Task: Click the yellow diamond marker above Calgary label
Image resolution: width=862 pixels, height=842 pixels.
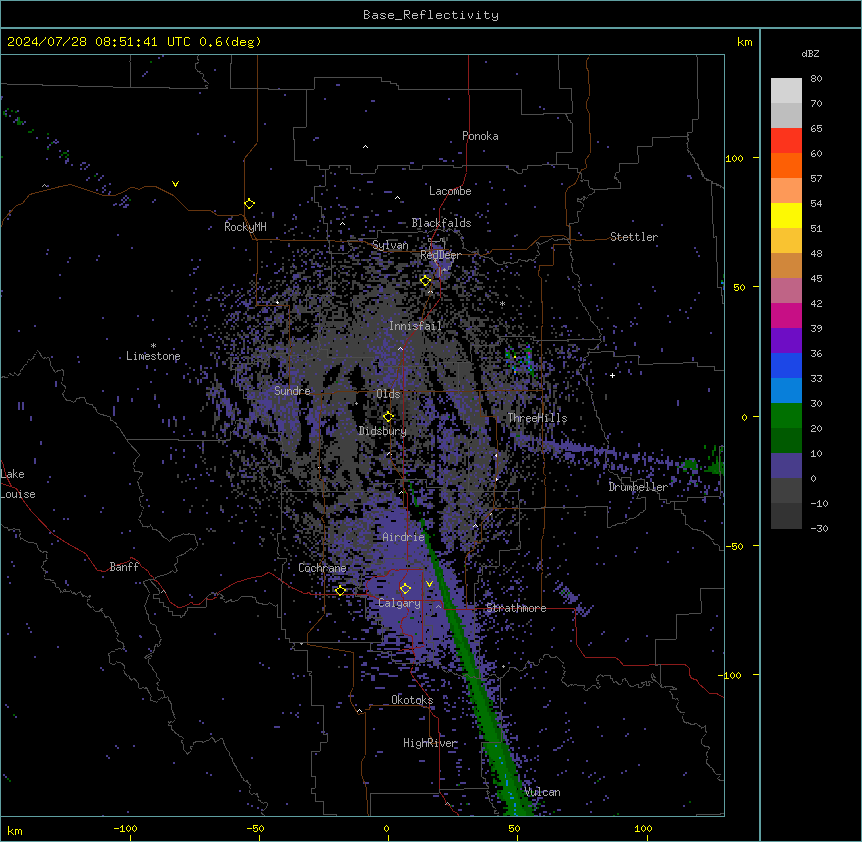Action: point(405,589)
